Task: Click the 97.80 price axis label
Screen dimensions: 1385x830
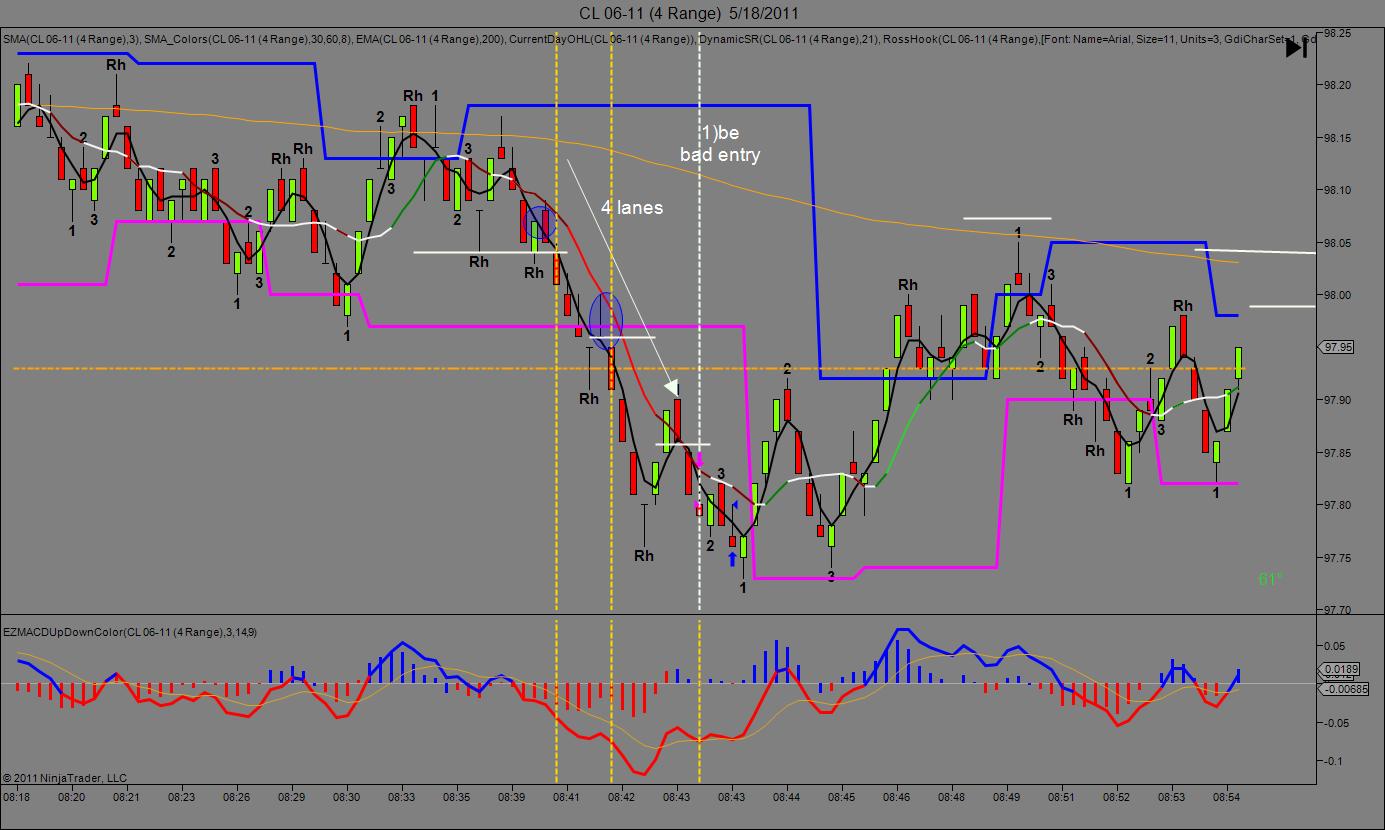Action: point(1338,505)
